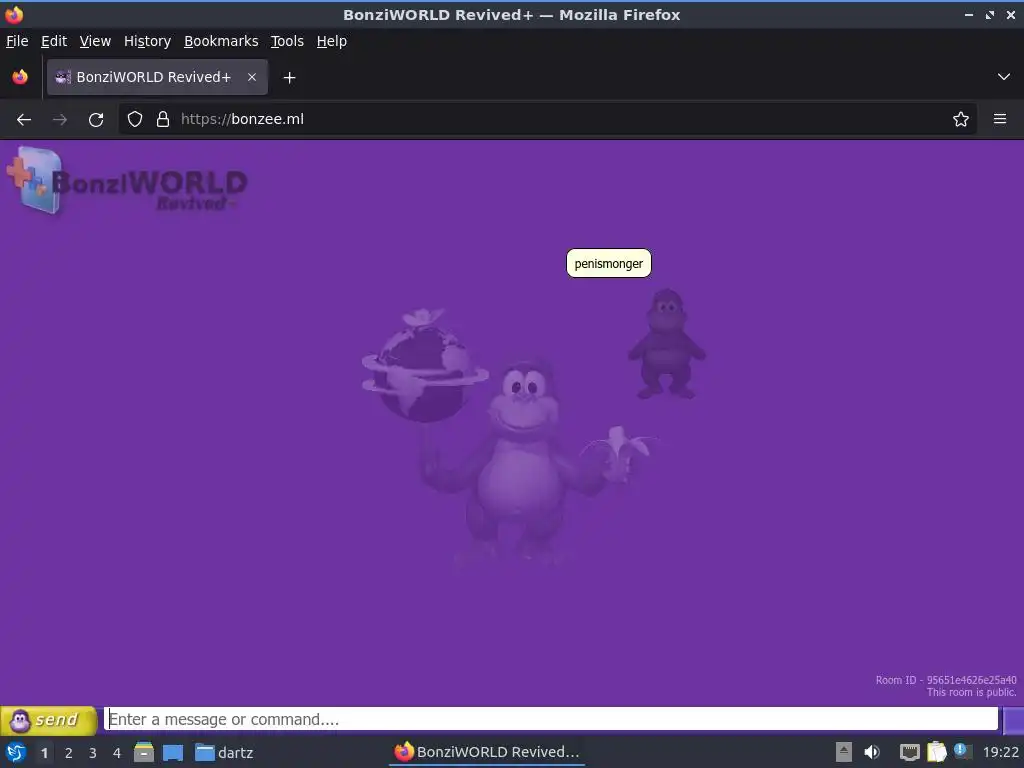Click the small purple Bonzi character
The image size is (1024, 768).
point(666,344)
